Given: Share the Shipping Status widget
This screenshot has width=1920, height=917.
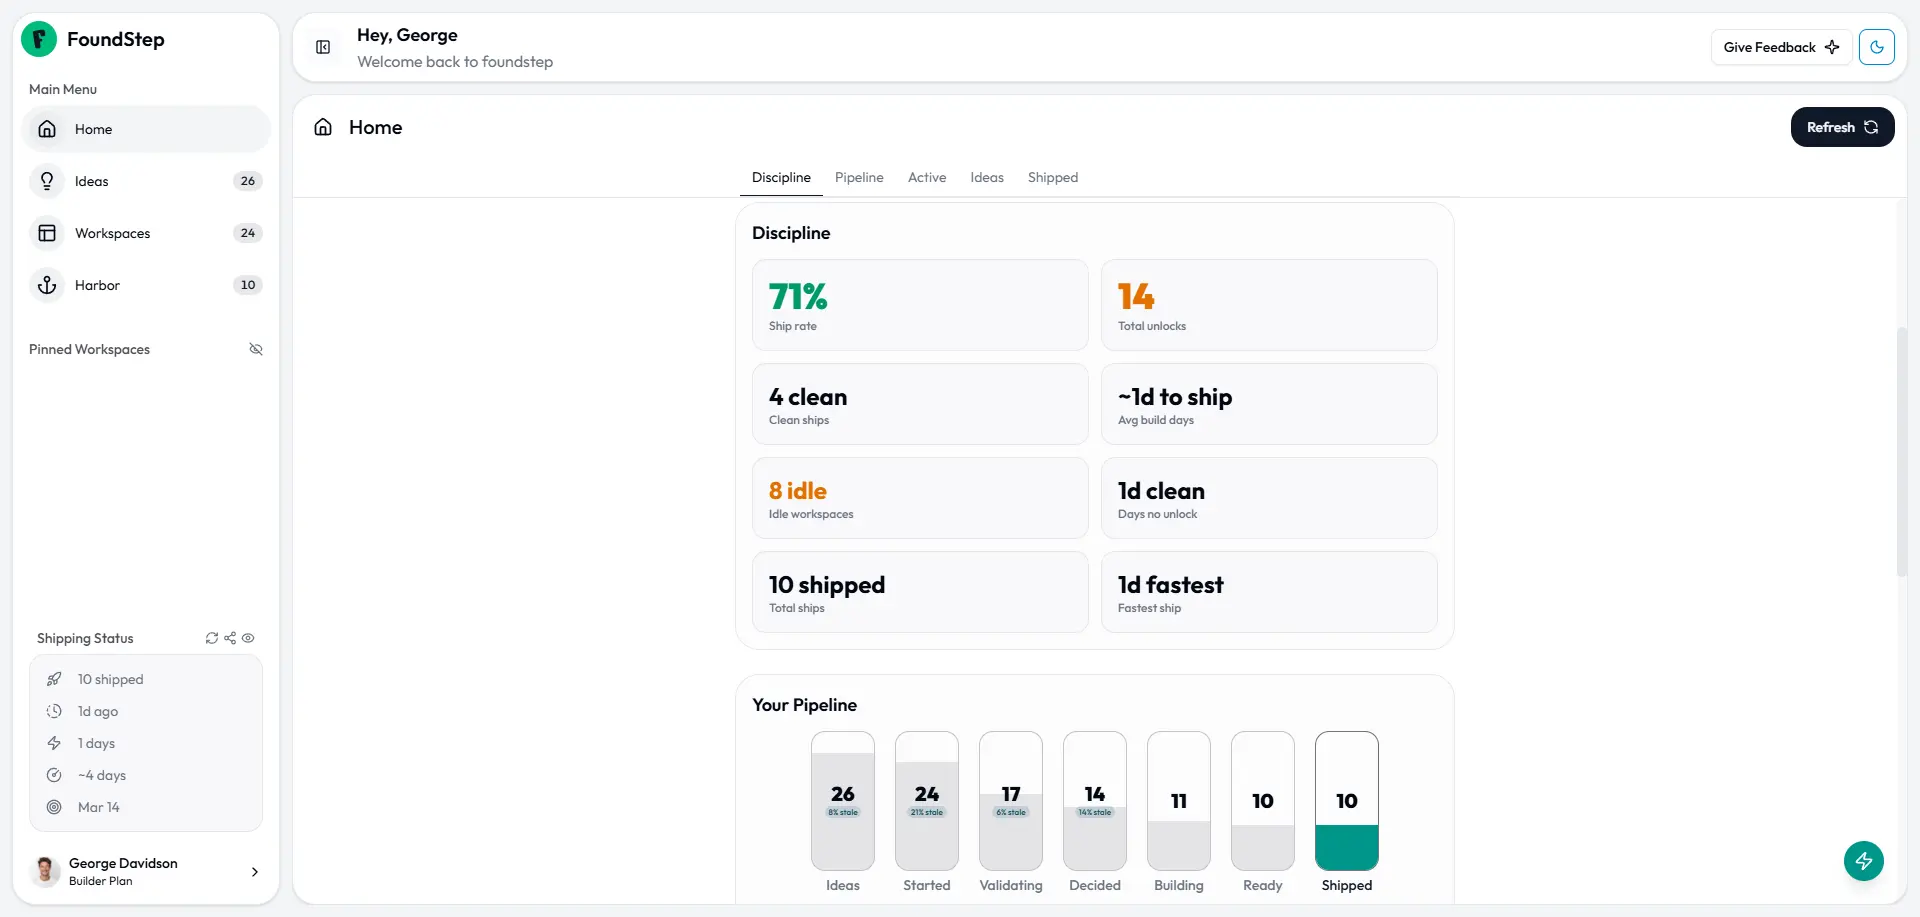Looking at the screenshot, I should 230,638.
